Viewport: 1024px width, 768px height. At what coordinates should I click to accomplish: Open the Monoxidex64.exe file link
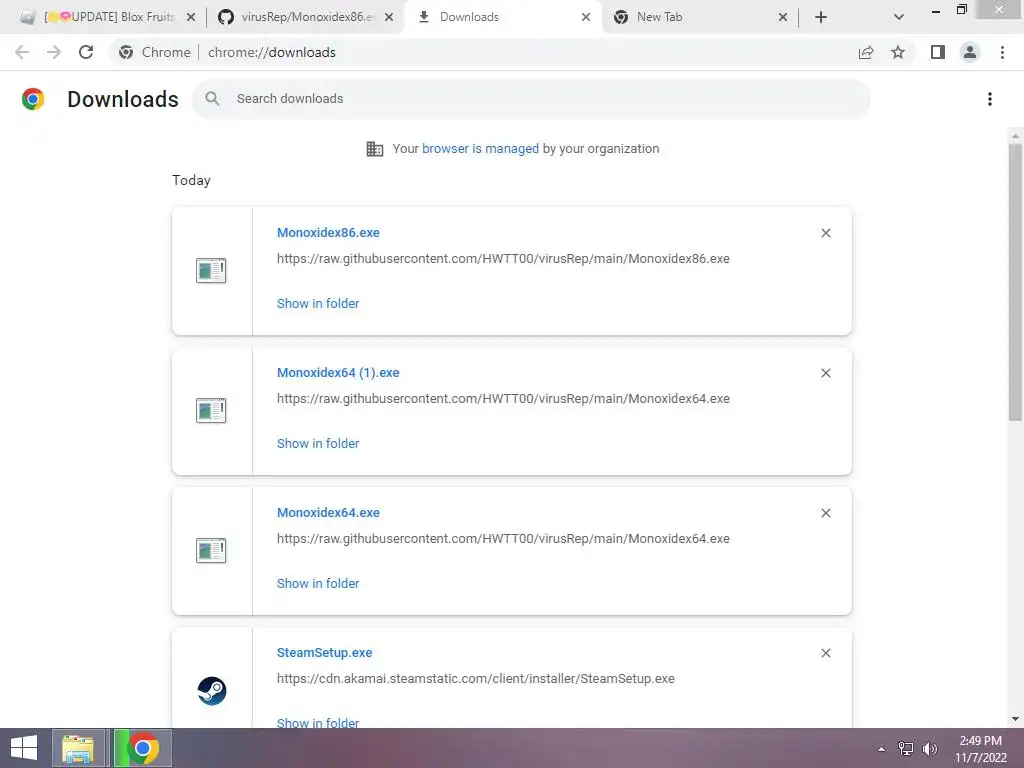click(328, 513)
